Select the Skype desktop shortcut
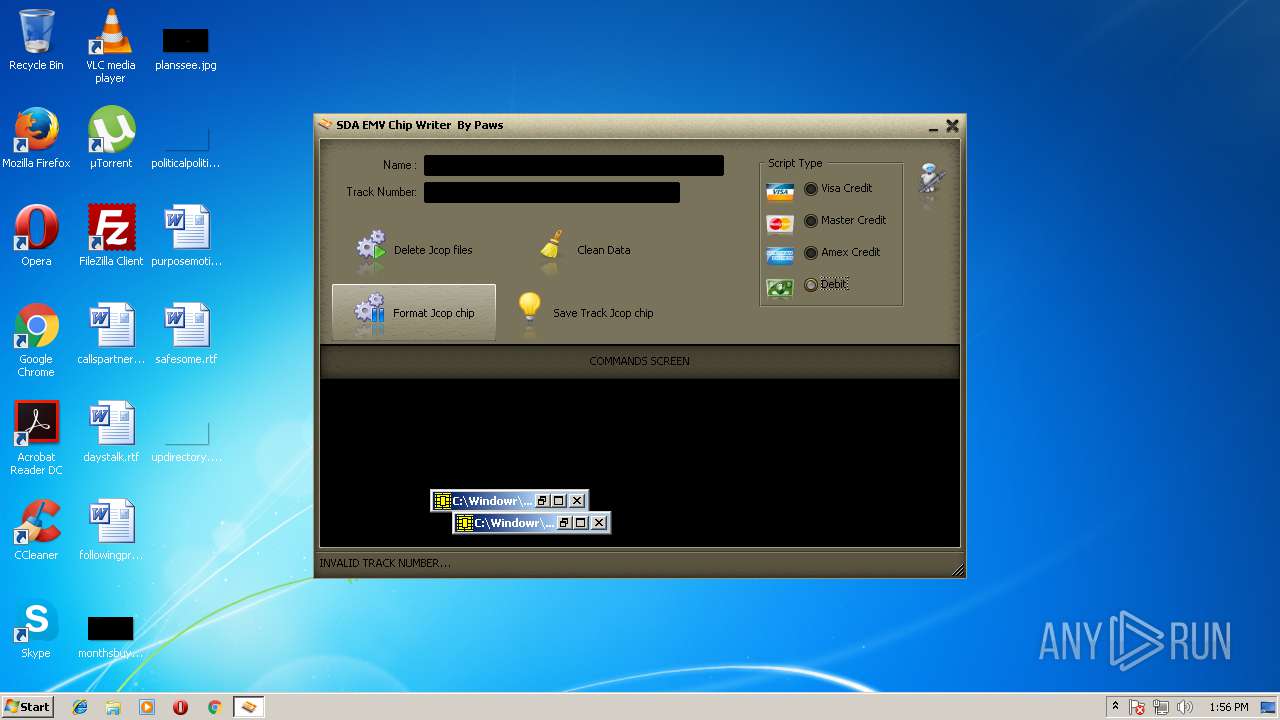This screenshot has height=720, width=1280. (36, 628)
